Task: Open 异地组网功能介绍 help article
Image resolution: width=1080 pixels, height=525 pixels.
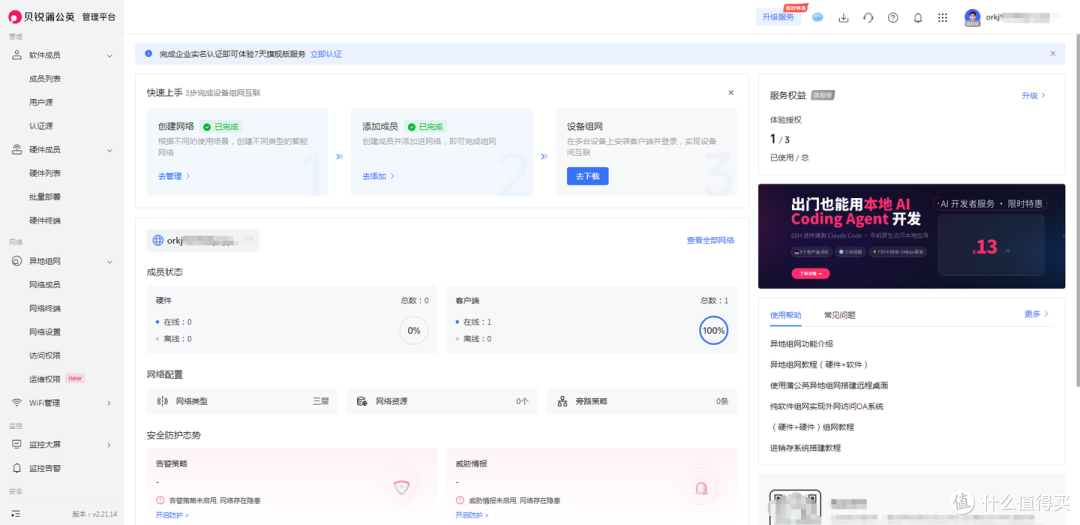Action: pos(801,344)
